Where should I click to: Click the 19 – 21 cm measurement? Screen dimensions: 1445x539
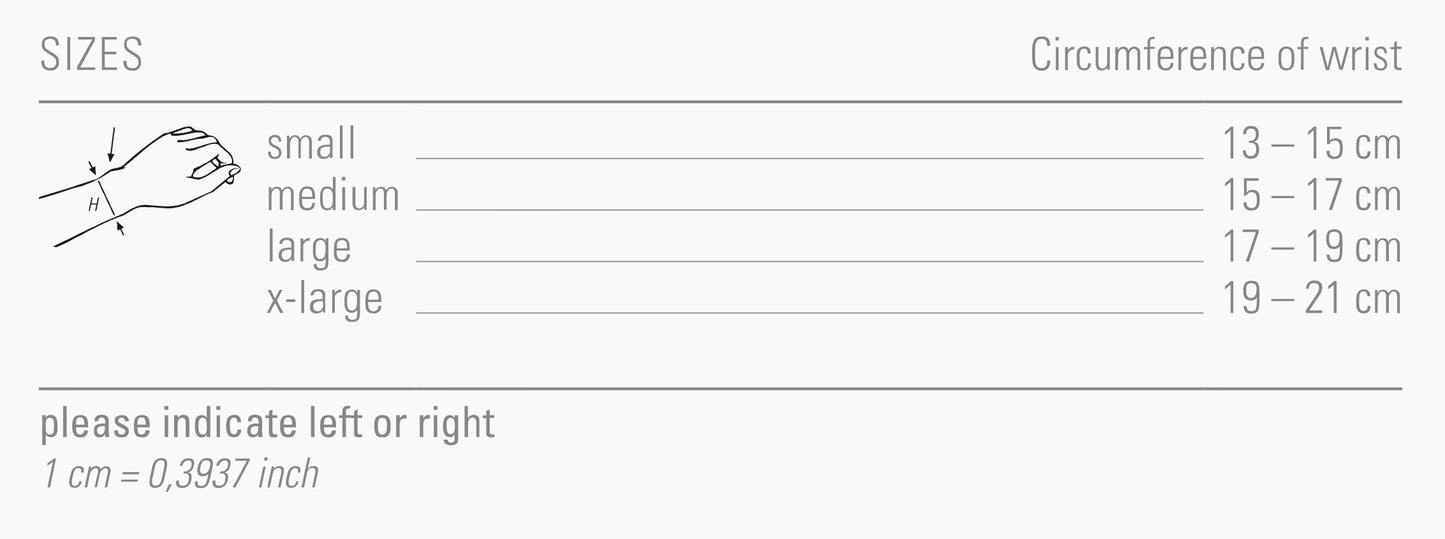pos(1311,299)
